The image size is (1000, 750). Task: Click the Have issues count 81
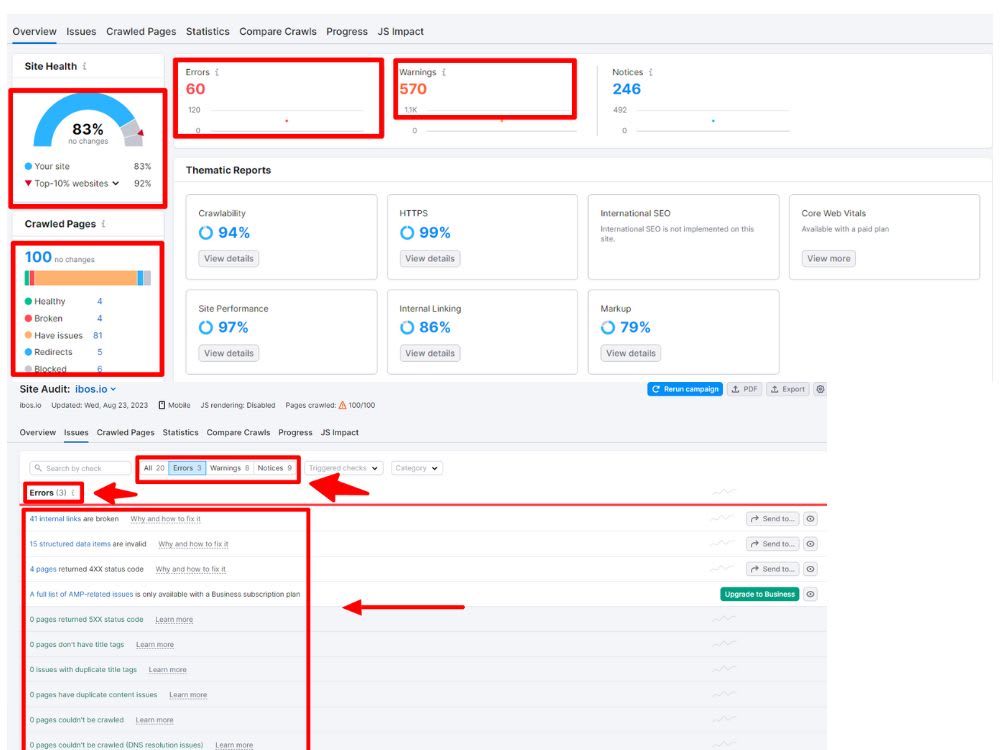[x=98, y=335]
